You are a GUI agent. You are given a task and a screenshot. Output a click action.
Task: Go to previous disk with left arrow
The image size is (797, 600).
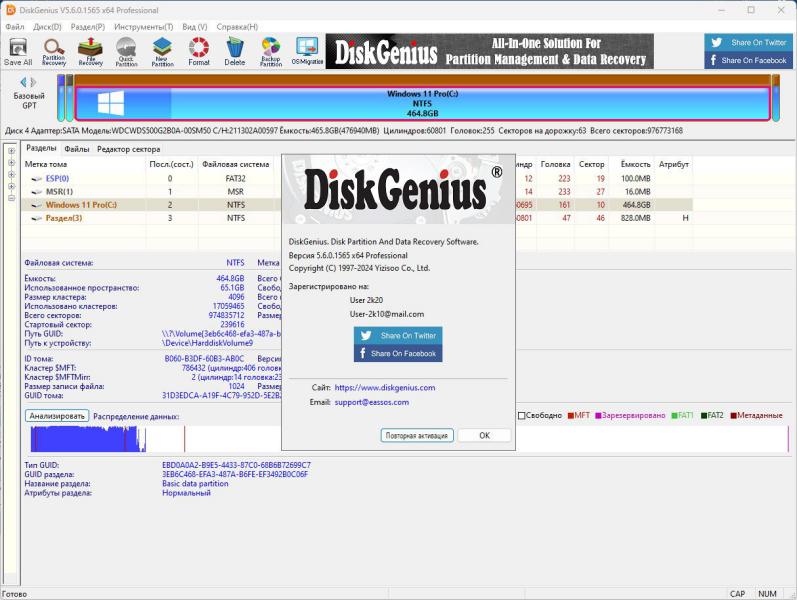(23, 82)
